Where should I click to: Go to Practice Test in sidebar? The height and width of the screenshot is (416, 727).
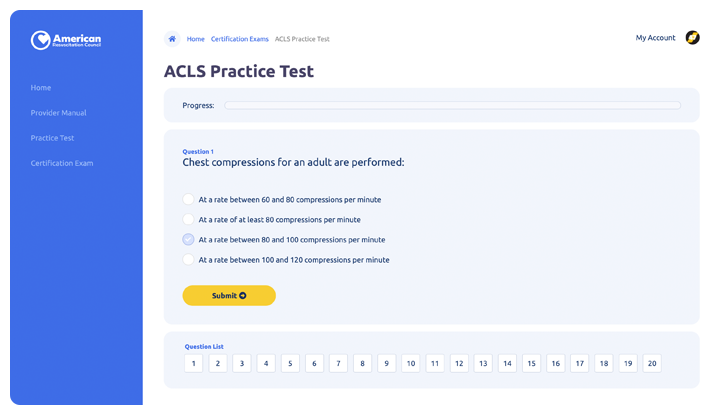tap(52, 138)
